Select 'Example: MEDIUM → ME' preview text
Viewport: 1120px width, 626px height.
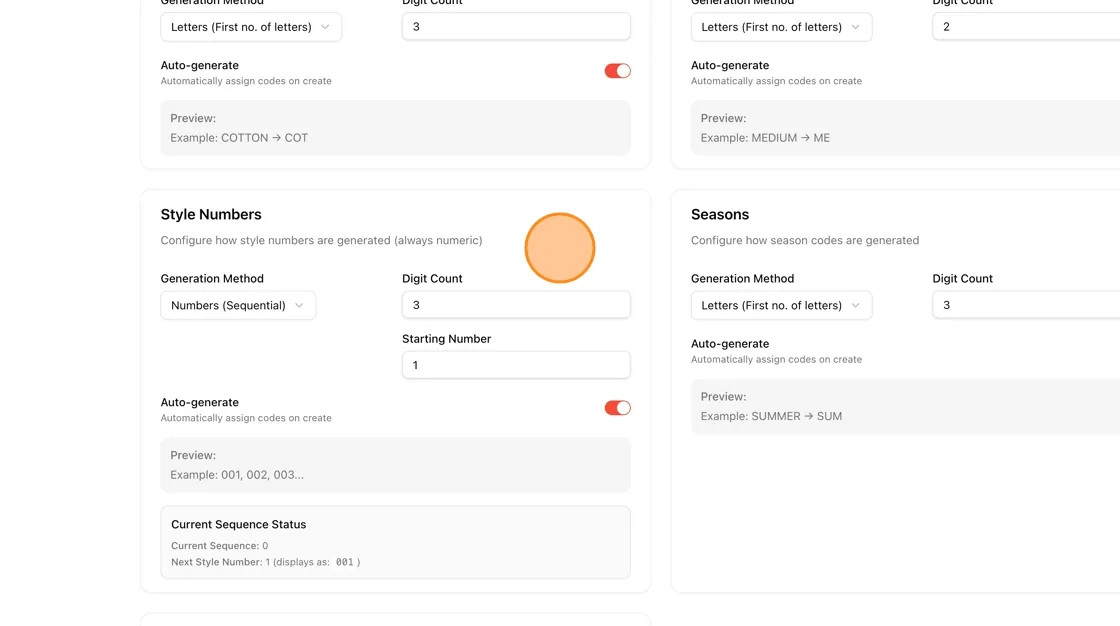(x=765, y=138)
